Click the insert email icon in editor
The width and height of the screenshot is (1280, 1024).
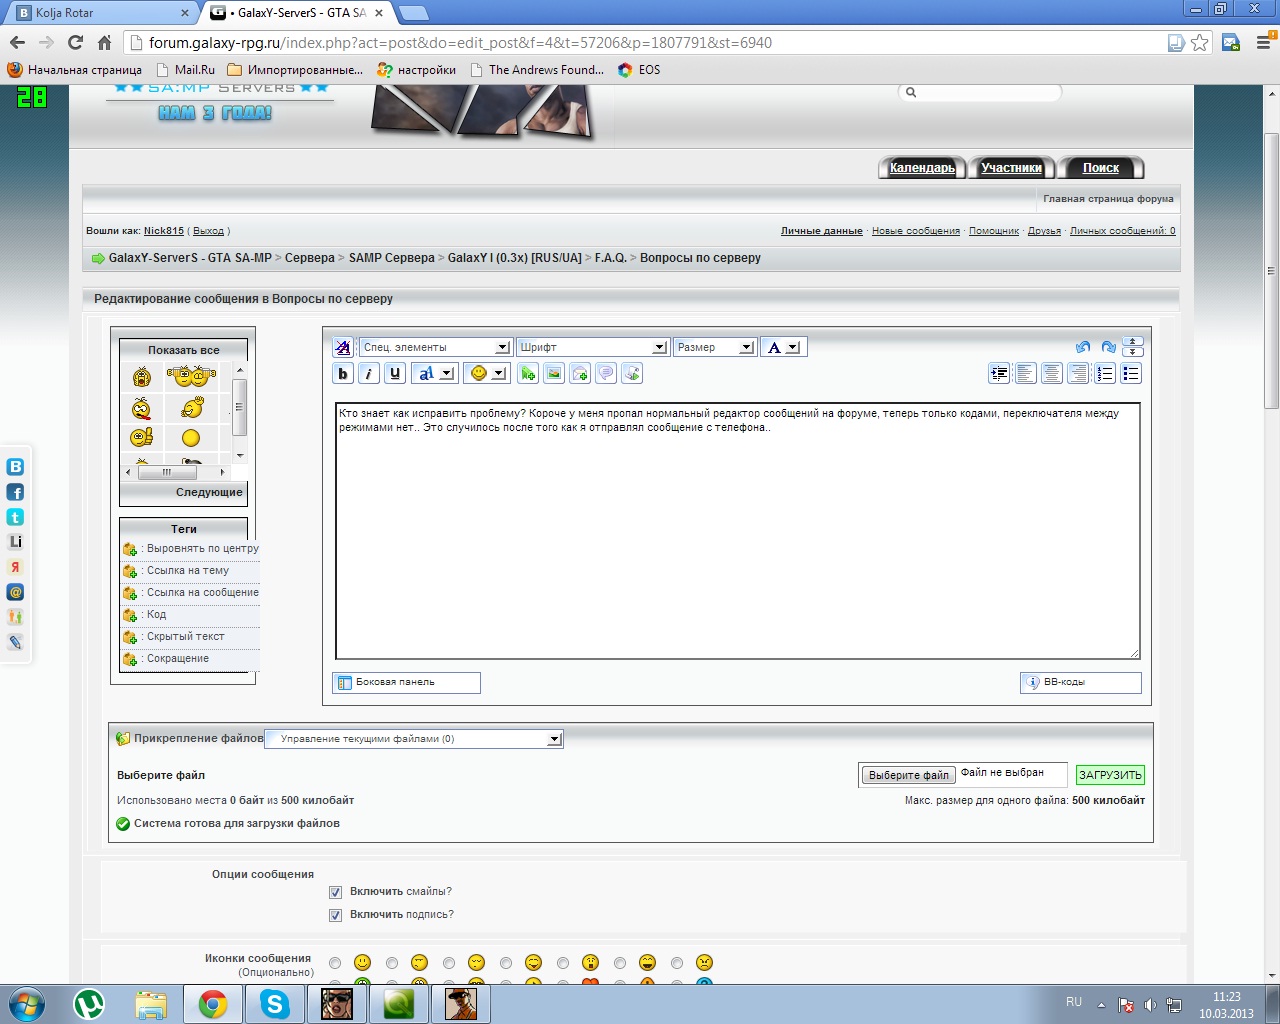(580, 374)
